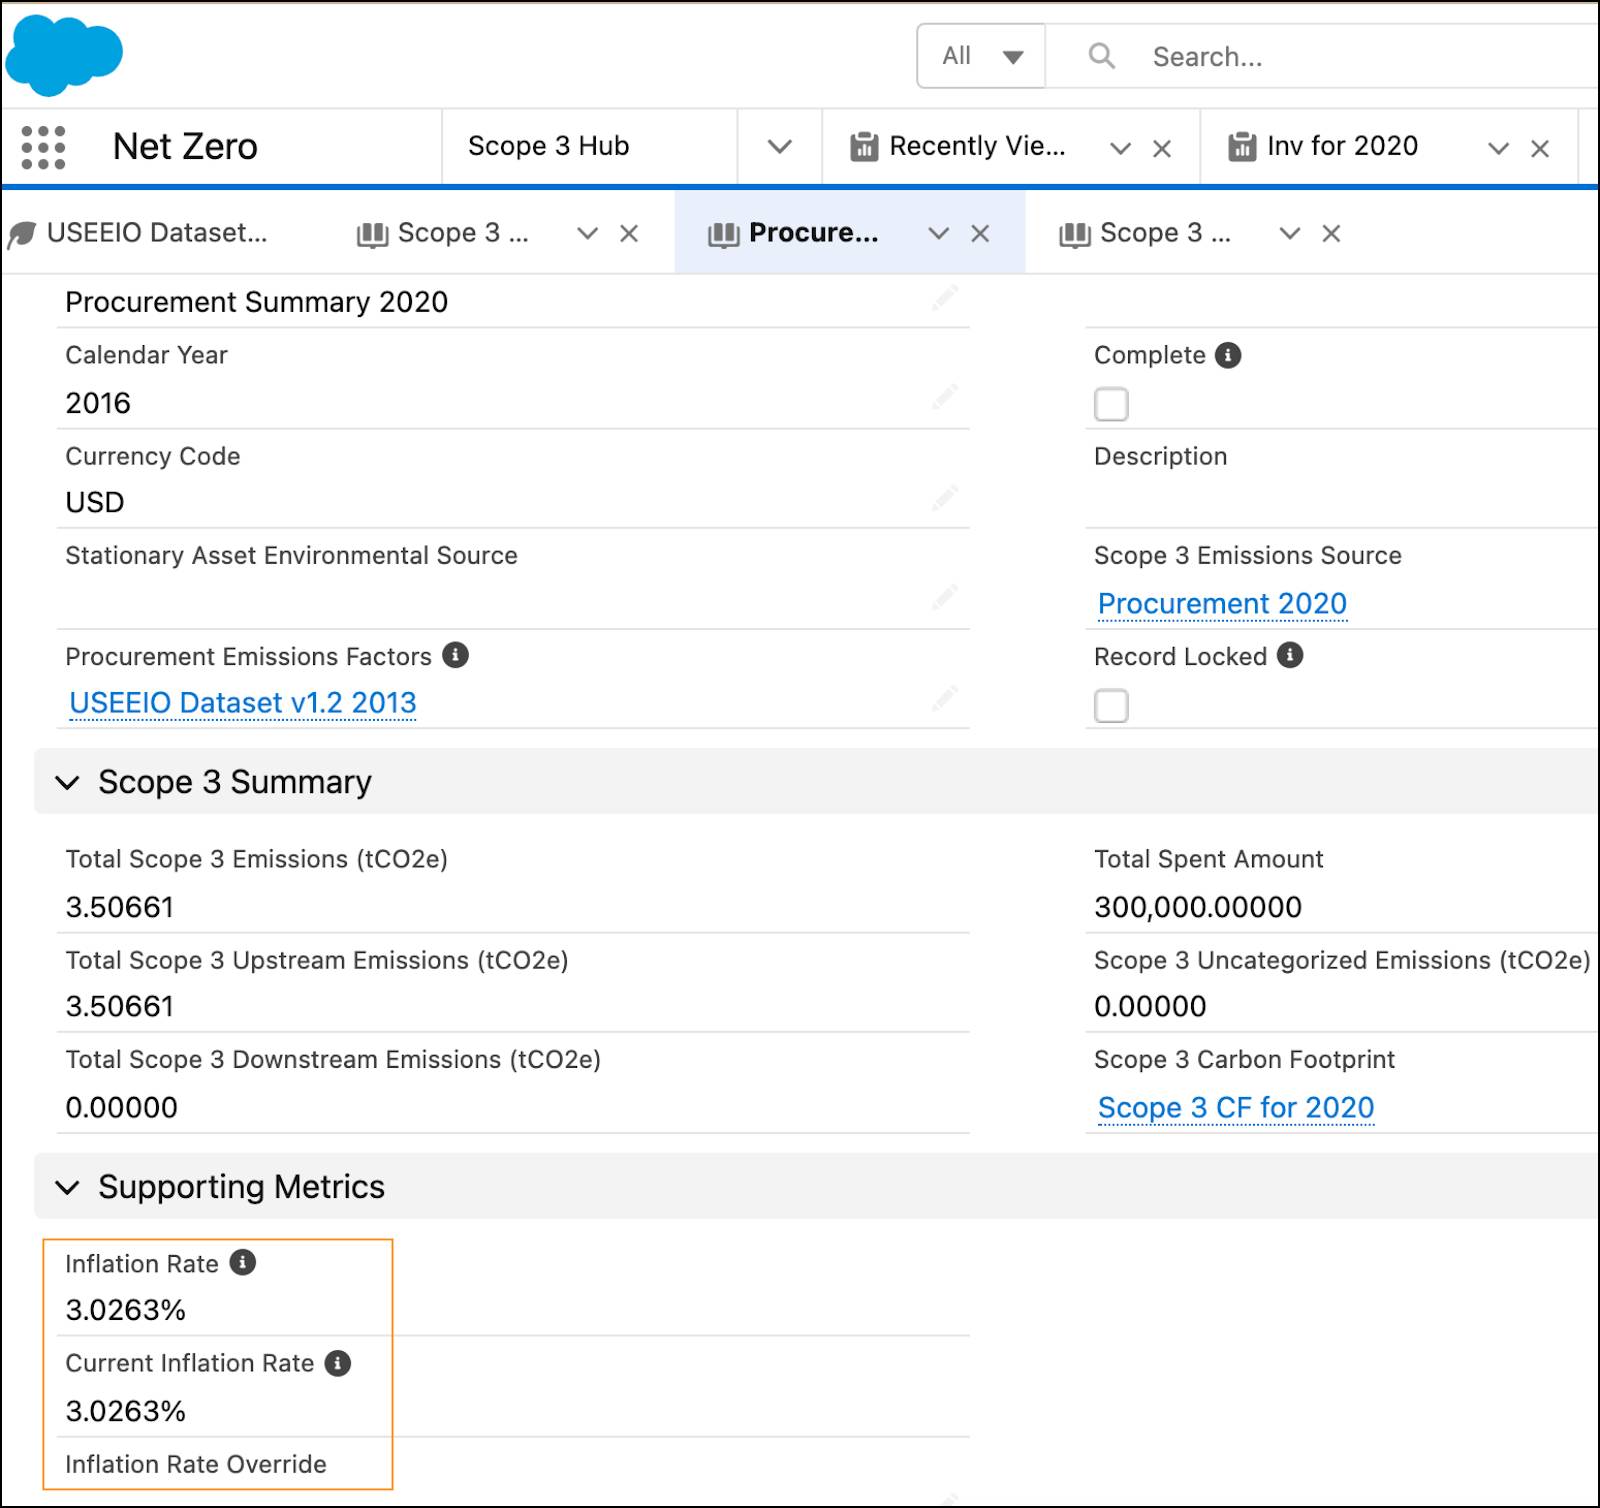Click the pencil icon for Calendar Year

pyautogui.click(x=945, y=397)
